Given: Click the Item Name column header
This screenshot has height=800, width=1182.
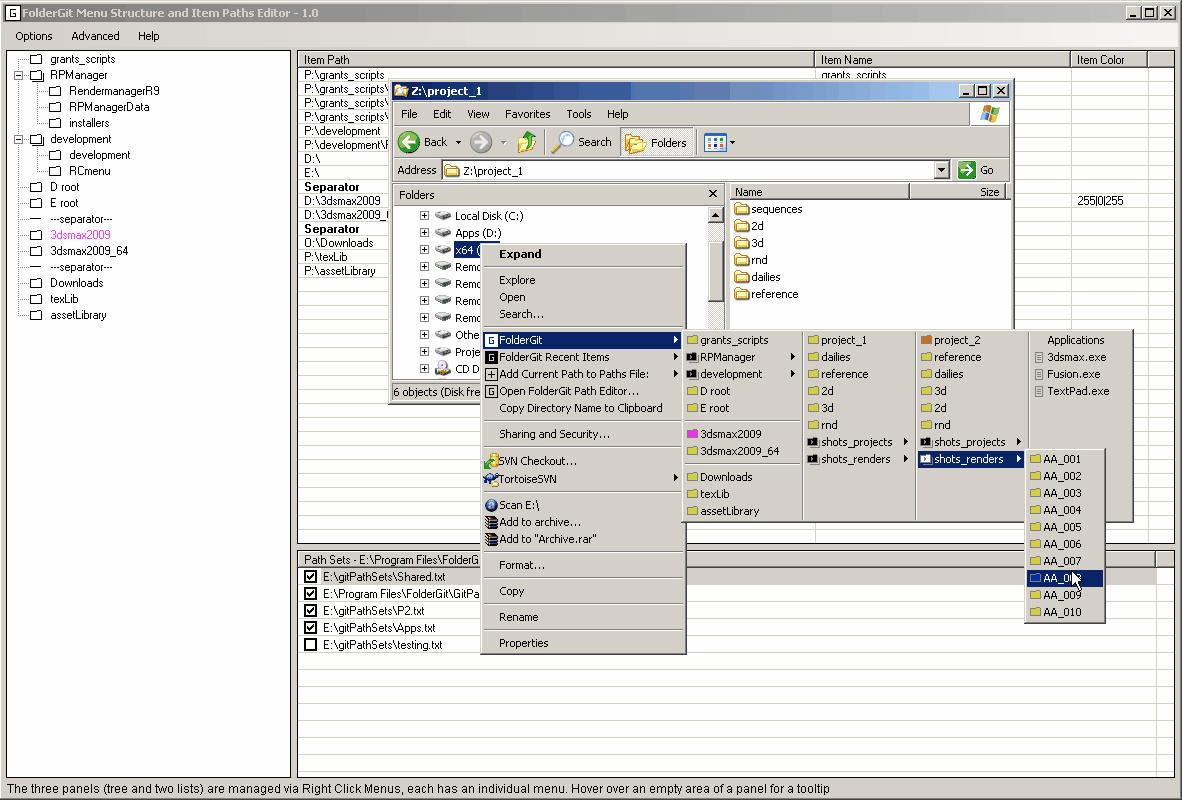Looking at the screenshot, I should pyautogui.click(x=942, y=60).
